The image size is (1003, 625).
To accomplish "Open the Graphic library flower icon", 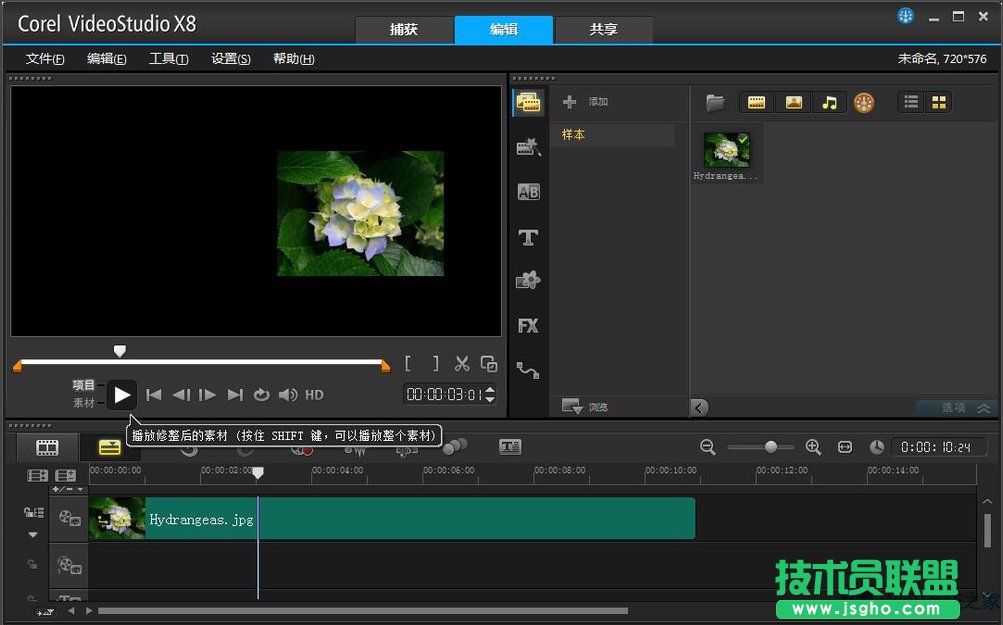I will pyautogui.click(x=528, y=281).
